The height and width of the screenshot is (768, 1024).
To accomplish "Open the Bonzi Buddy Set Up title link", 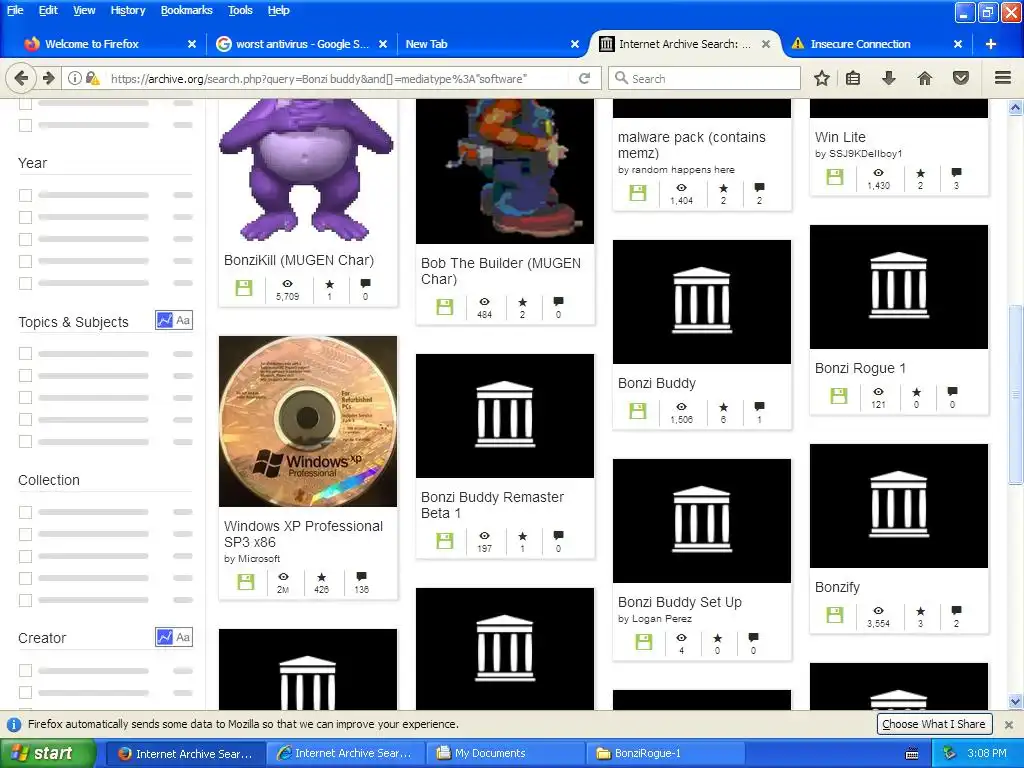I will pyautogui.click(x=680, y=601).
